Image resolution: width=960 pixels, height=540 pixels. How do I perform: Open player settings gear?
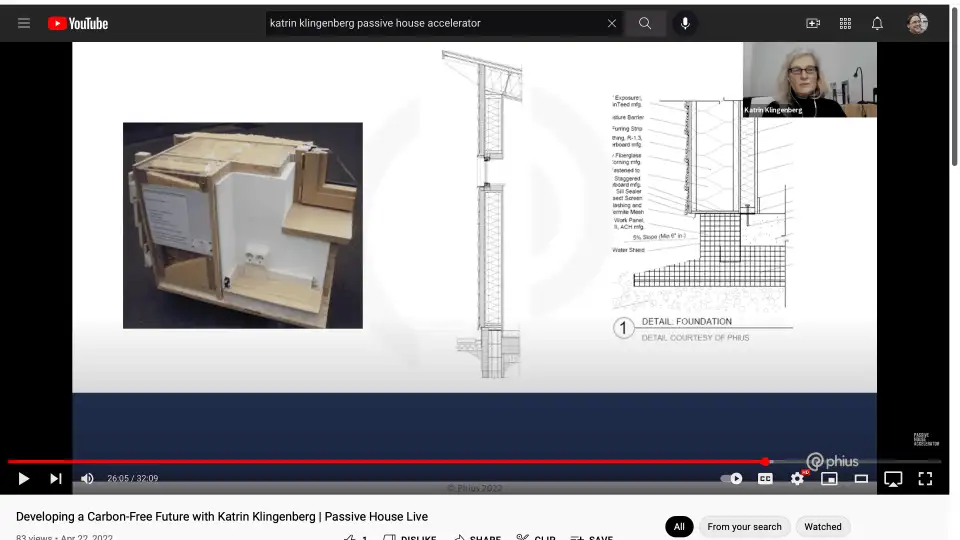coord(797,478)
